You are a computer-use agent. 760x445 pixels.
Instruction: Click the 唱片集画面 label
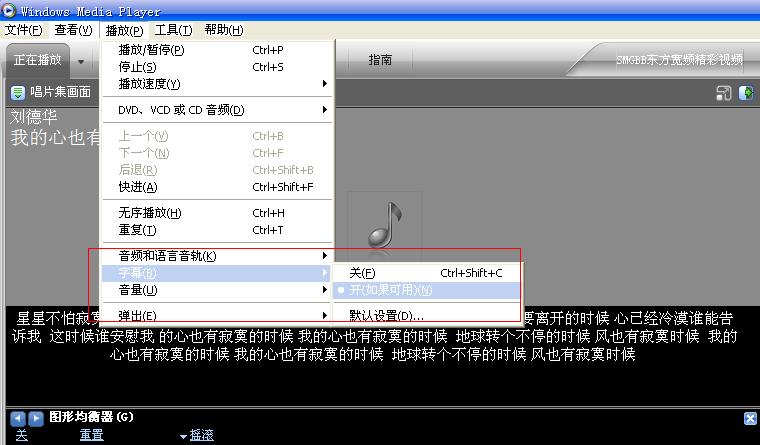[61, 92]
